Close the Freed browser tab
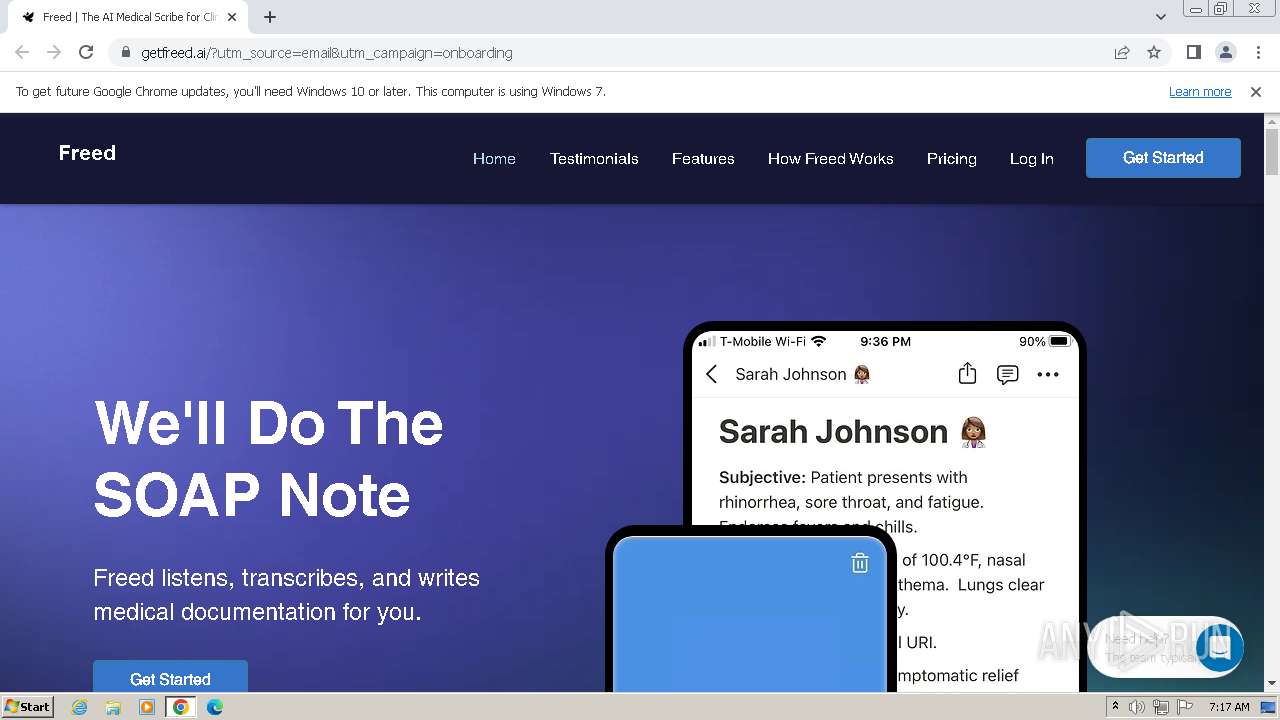This screenshot has width=1280, height=720. coord(232,17)
